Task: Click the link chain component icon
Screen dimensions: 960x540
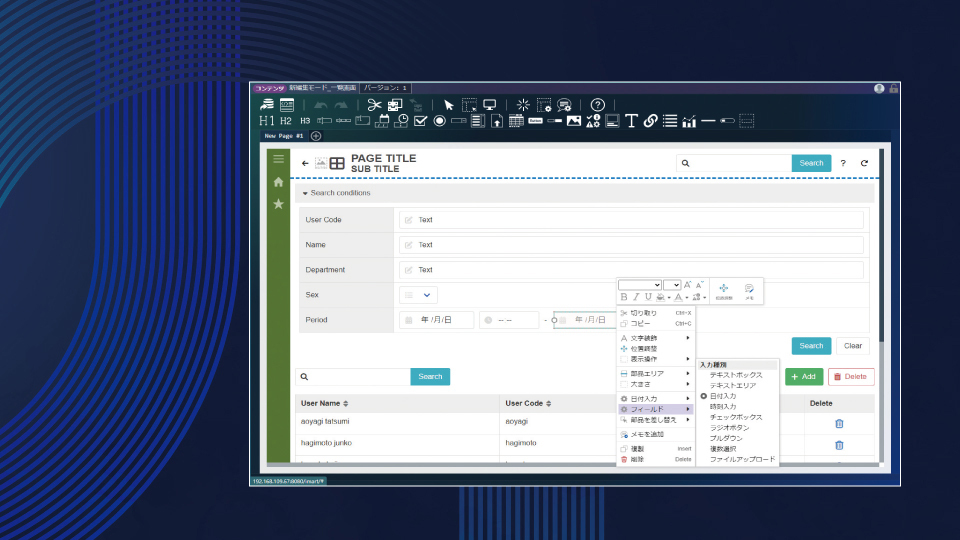Action: [650, 121]
